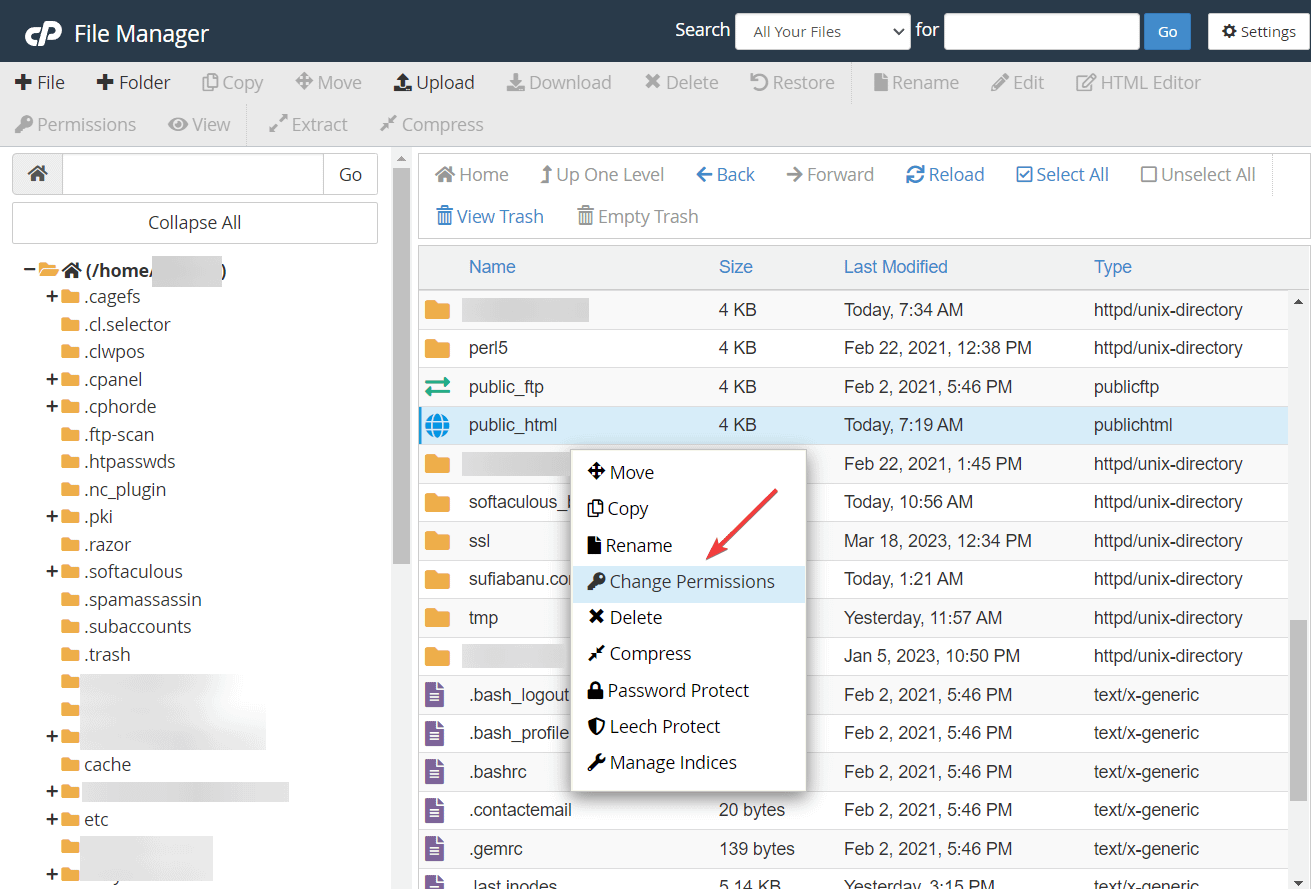Image resolution: width=1311 pixels, height=889 pixels.
Task: Deselect the highlighted public_html row
Action: (512, 424)
